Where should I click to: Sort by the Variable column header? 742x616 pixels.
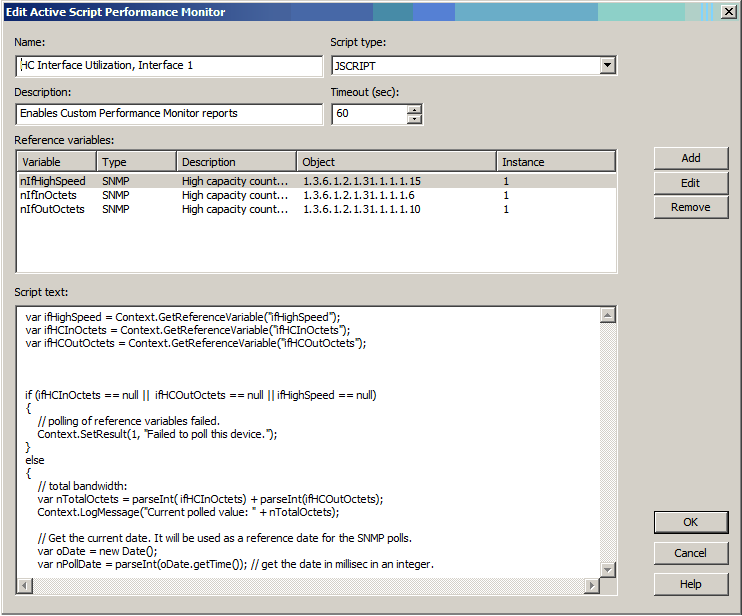click(x=57, y=162)
